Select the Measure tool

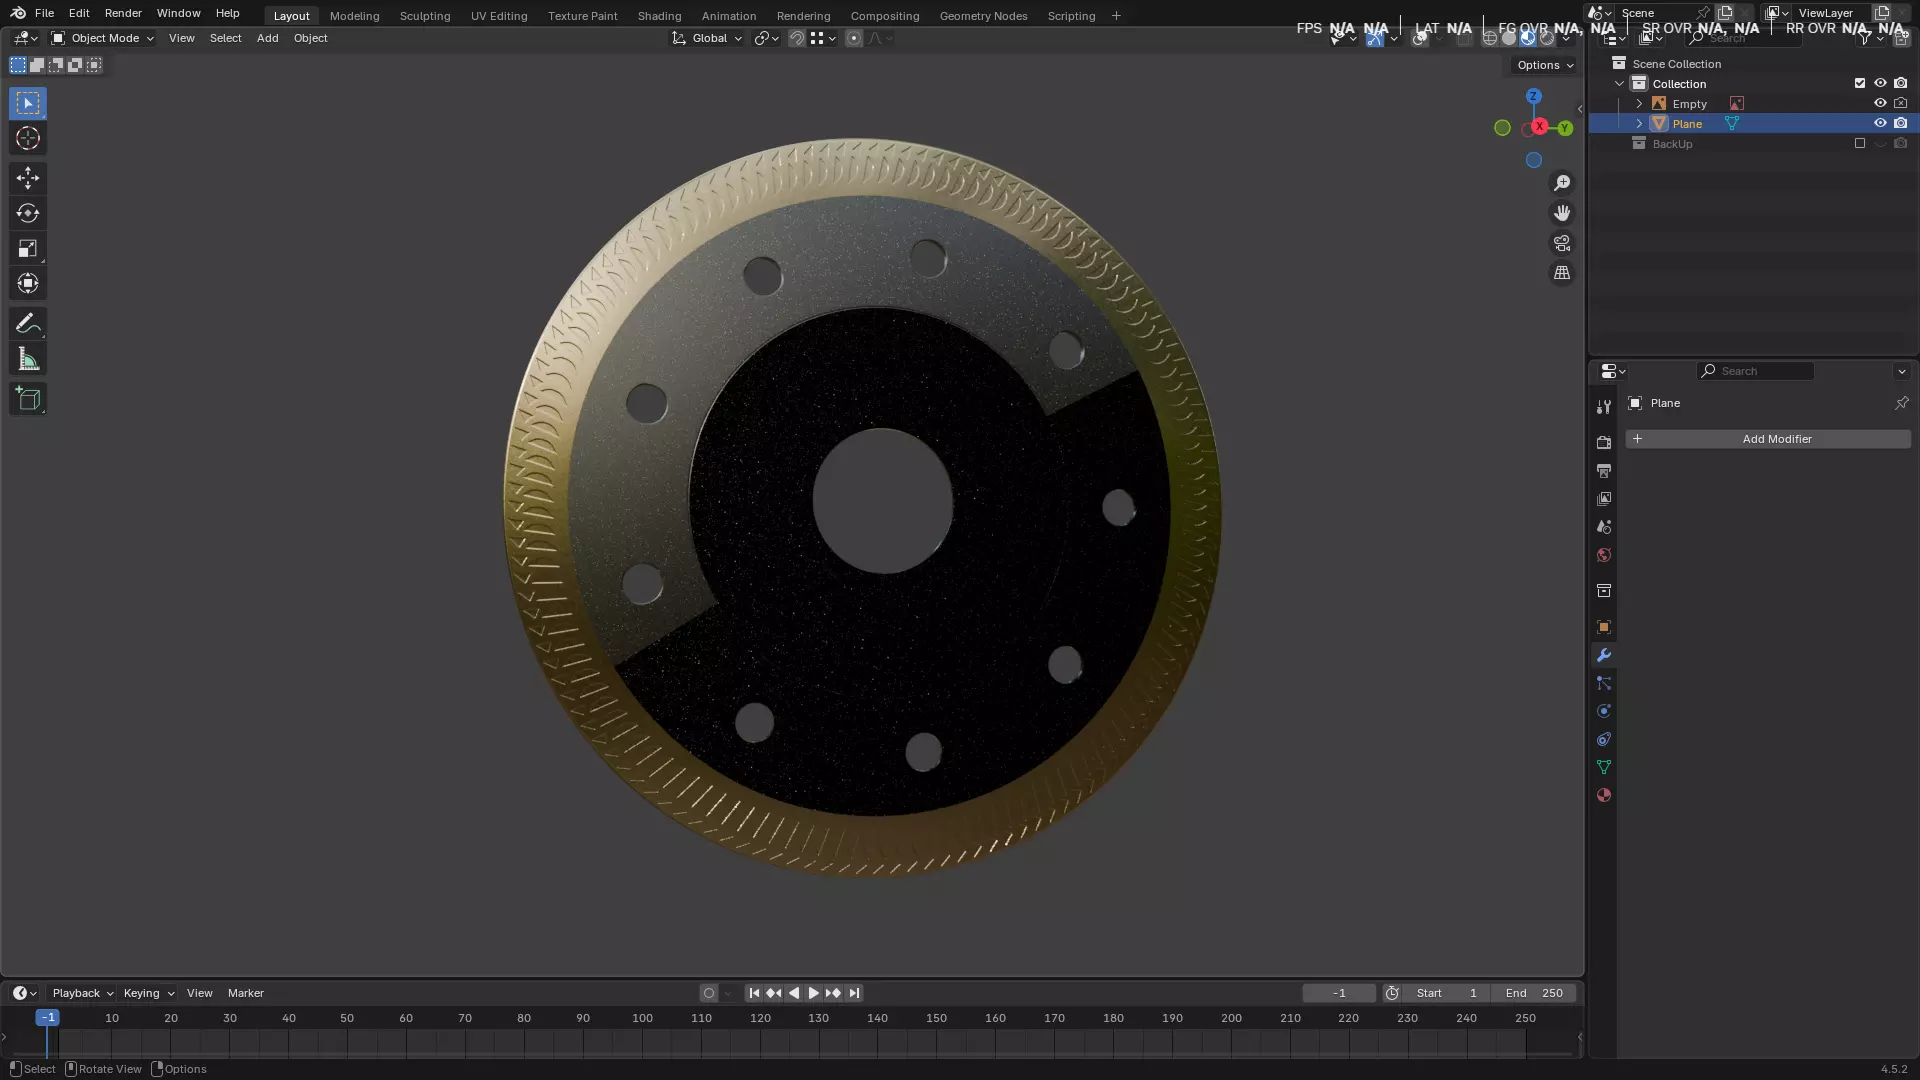[28, 359]
